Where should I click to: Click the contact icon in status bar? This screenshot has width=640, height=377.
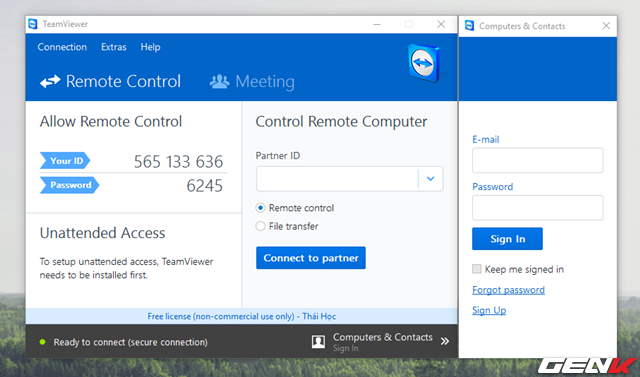(x=318, y=342)
